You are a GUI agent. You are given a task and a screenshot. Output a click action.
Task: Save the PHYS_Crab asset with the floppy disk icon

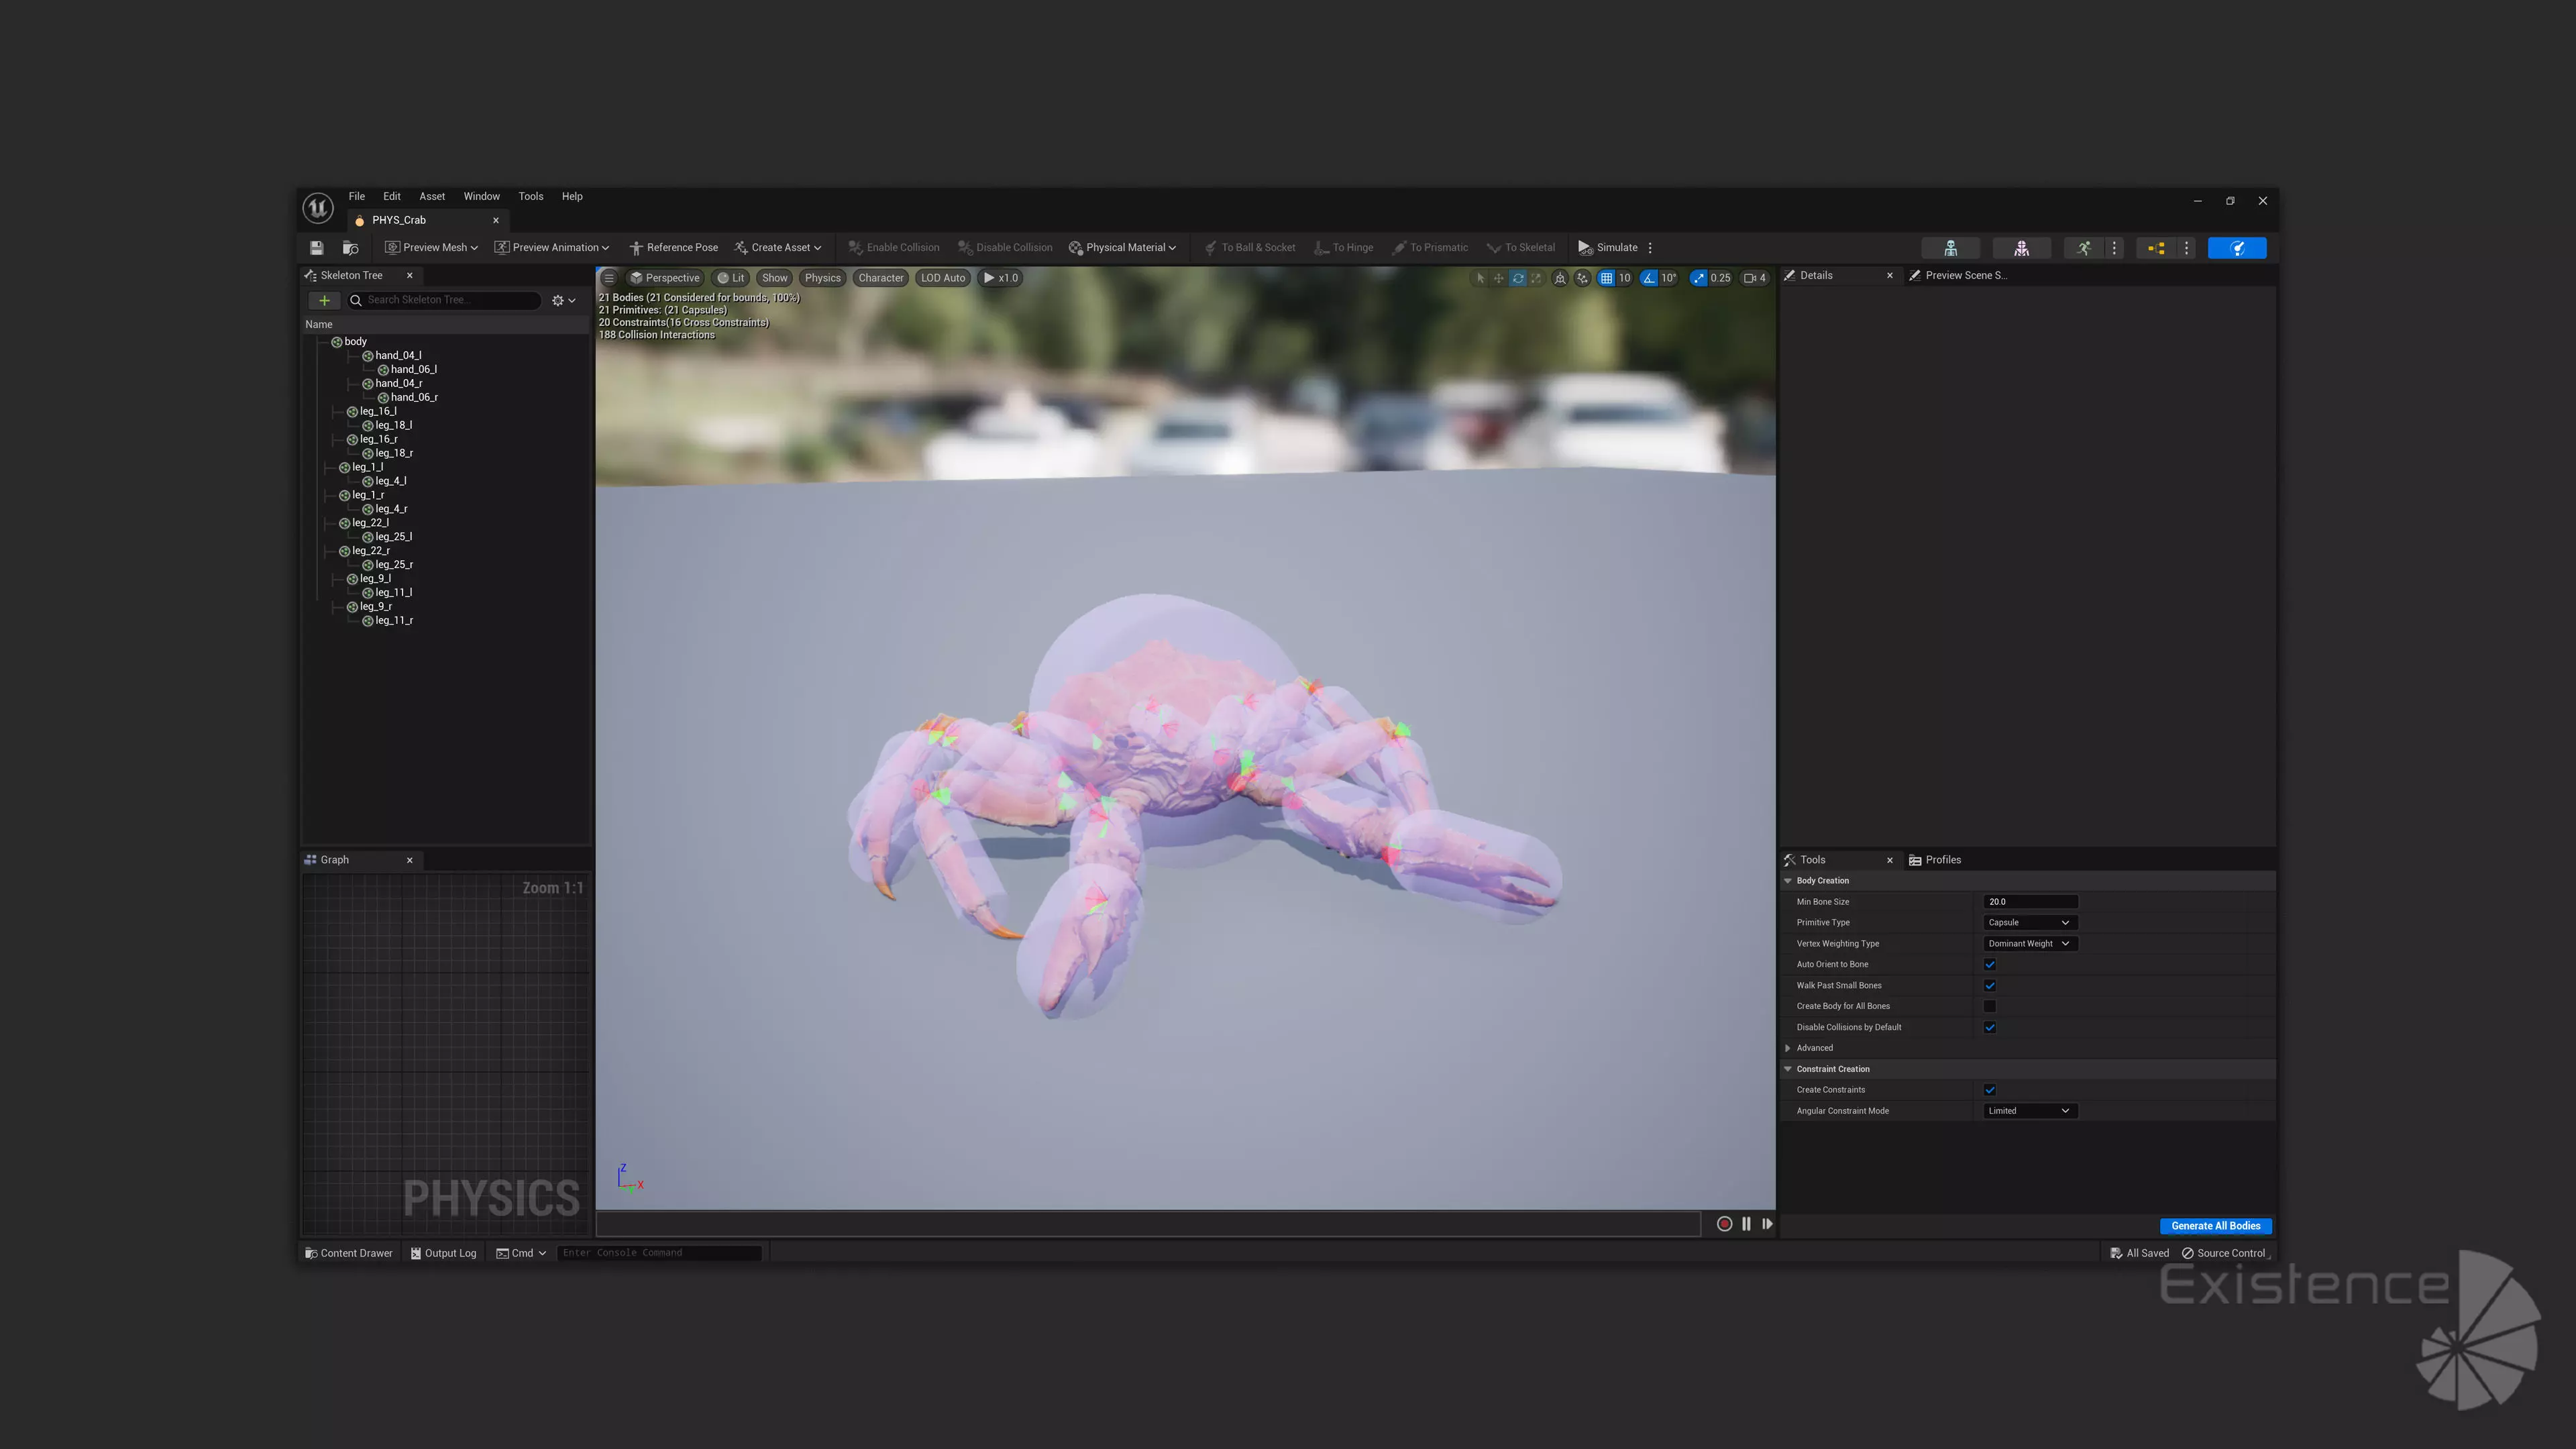317,248
